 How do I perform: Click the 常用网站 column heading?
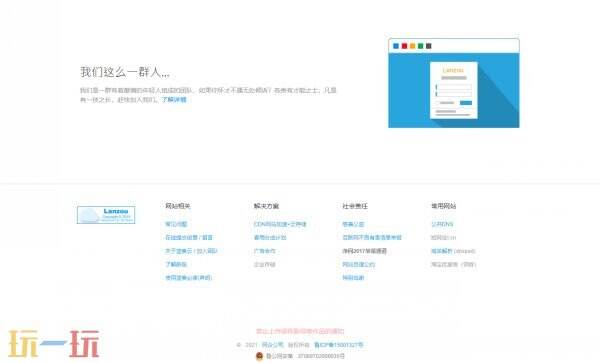pyautogui.click(x=443, y=206)
